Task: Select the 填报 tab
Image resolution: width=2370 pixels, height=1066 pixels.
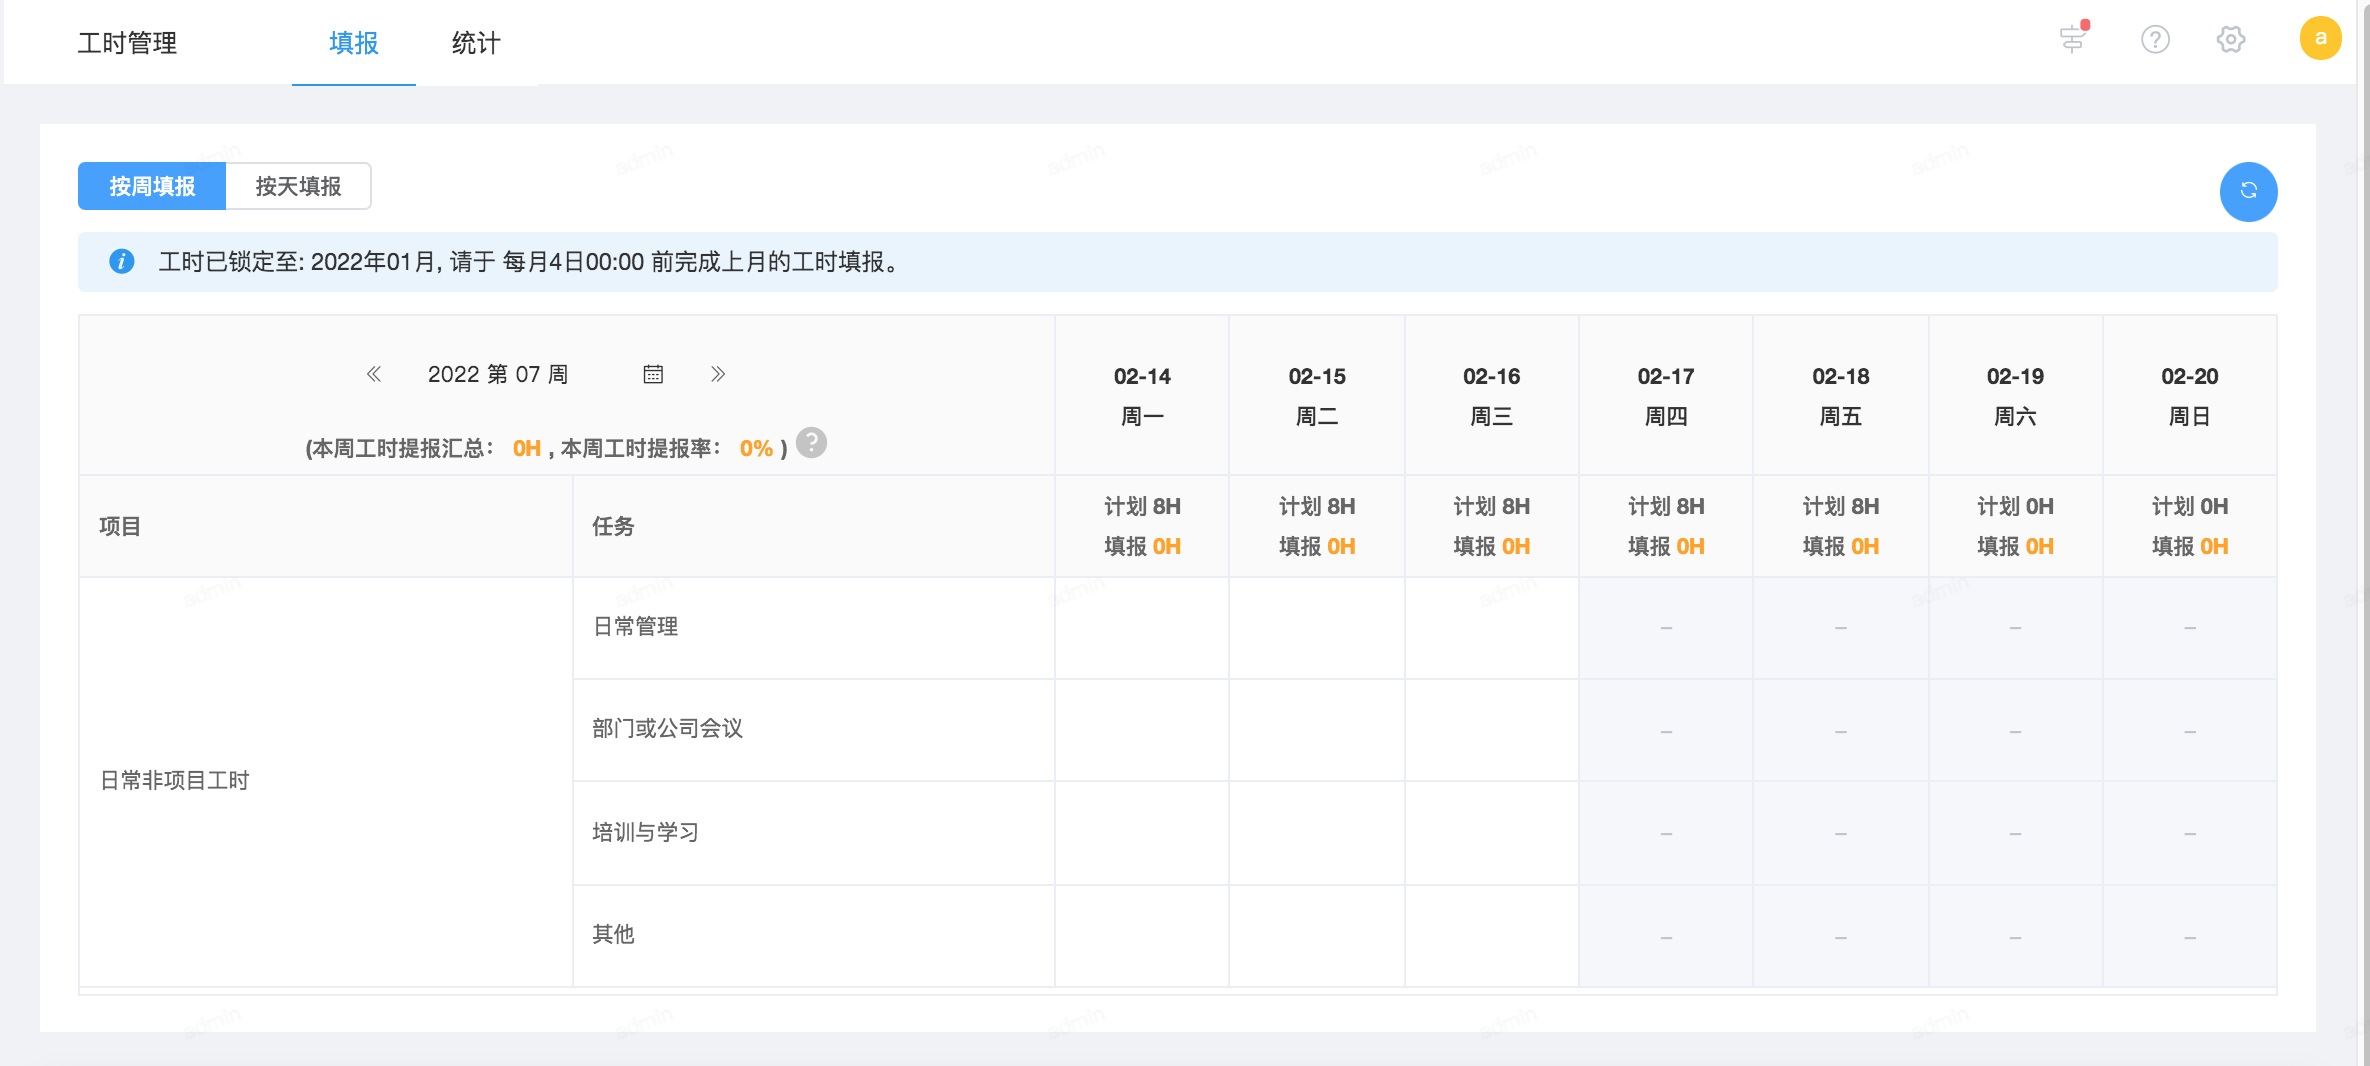Action: pos(354,43)
